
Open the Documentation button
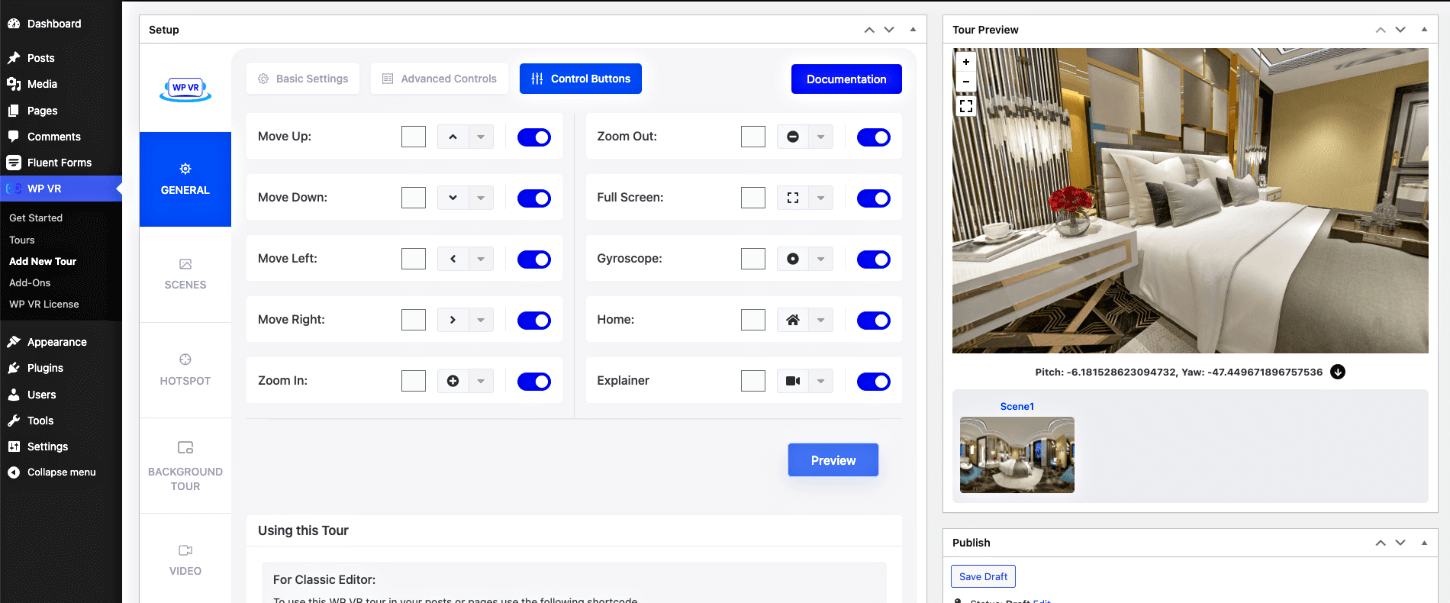tap(846, 79)
